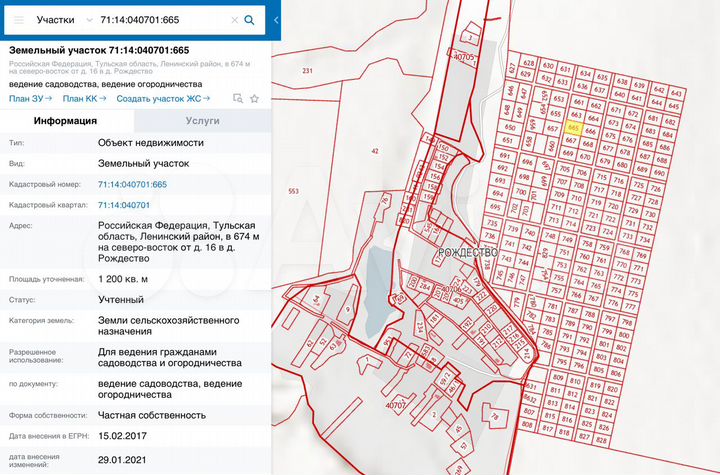Image resolution: width=720 pixels, height=475 pixels.
Task: Click the Для ведения гражданами садоводства value
Action: (x=169, y=357)
